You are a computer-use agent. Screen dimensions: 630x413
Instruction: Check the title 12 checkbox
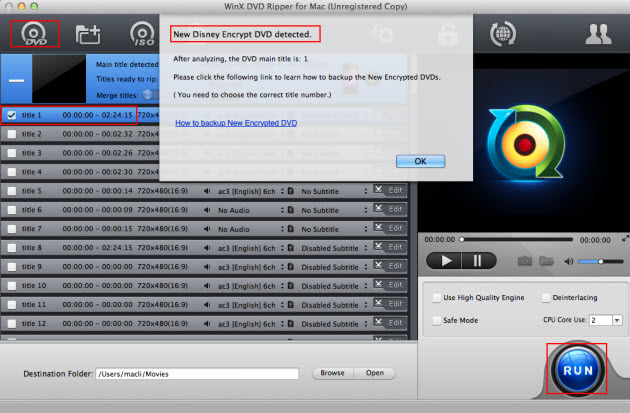[12, 323]
